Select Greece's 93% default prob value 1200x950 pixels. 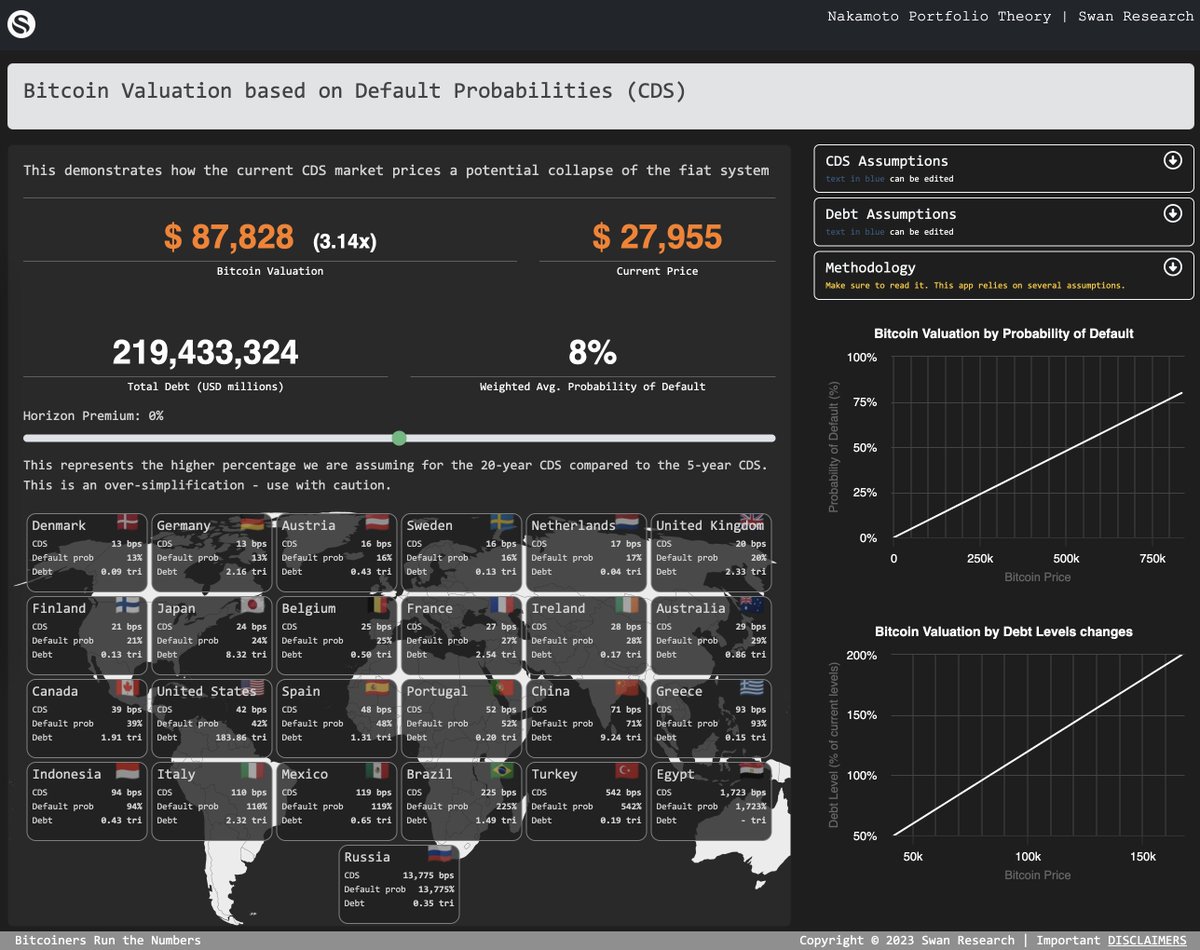pyautogui.click(x=757, y=723)
